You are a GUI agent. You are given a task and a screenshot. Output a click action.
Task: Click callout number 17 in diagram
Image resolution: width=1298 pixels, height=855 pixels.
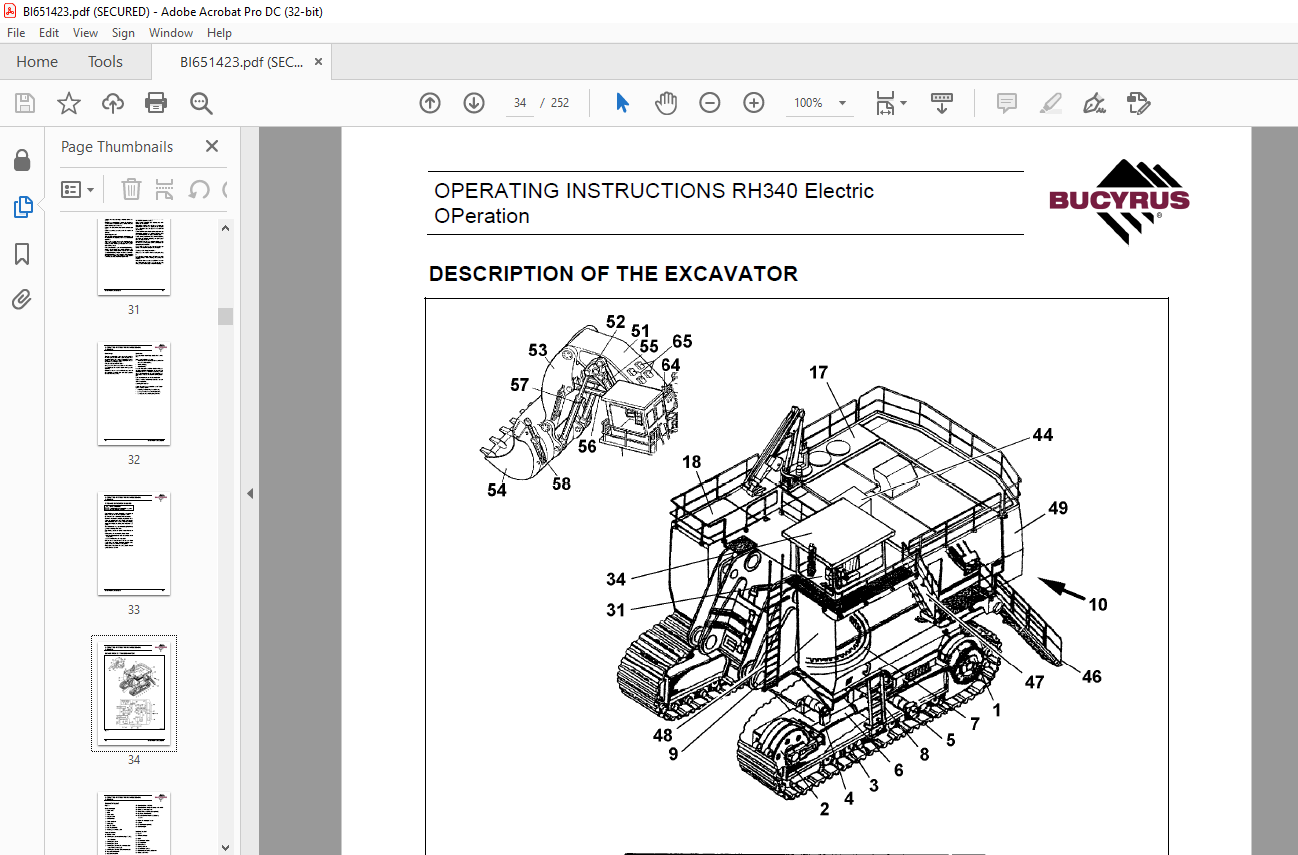click(819, 373)
